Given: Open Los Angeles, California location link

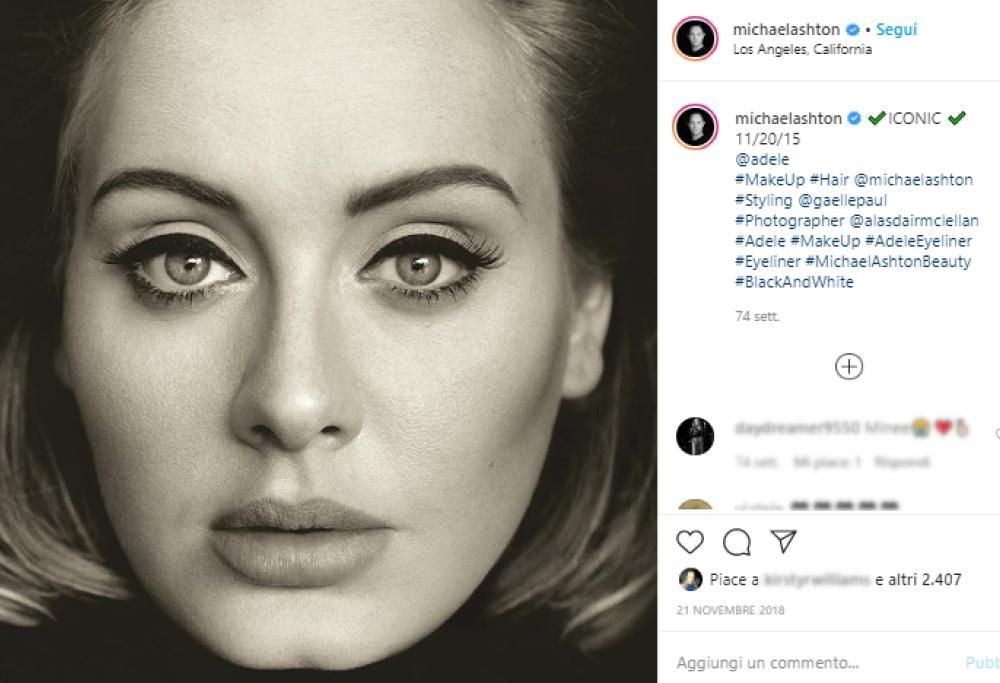Looking at the screenshot, I should (x=802, y=49).
